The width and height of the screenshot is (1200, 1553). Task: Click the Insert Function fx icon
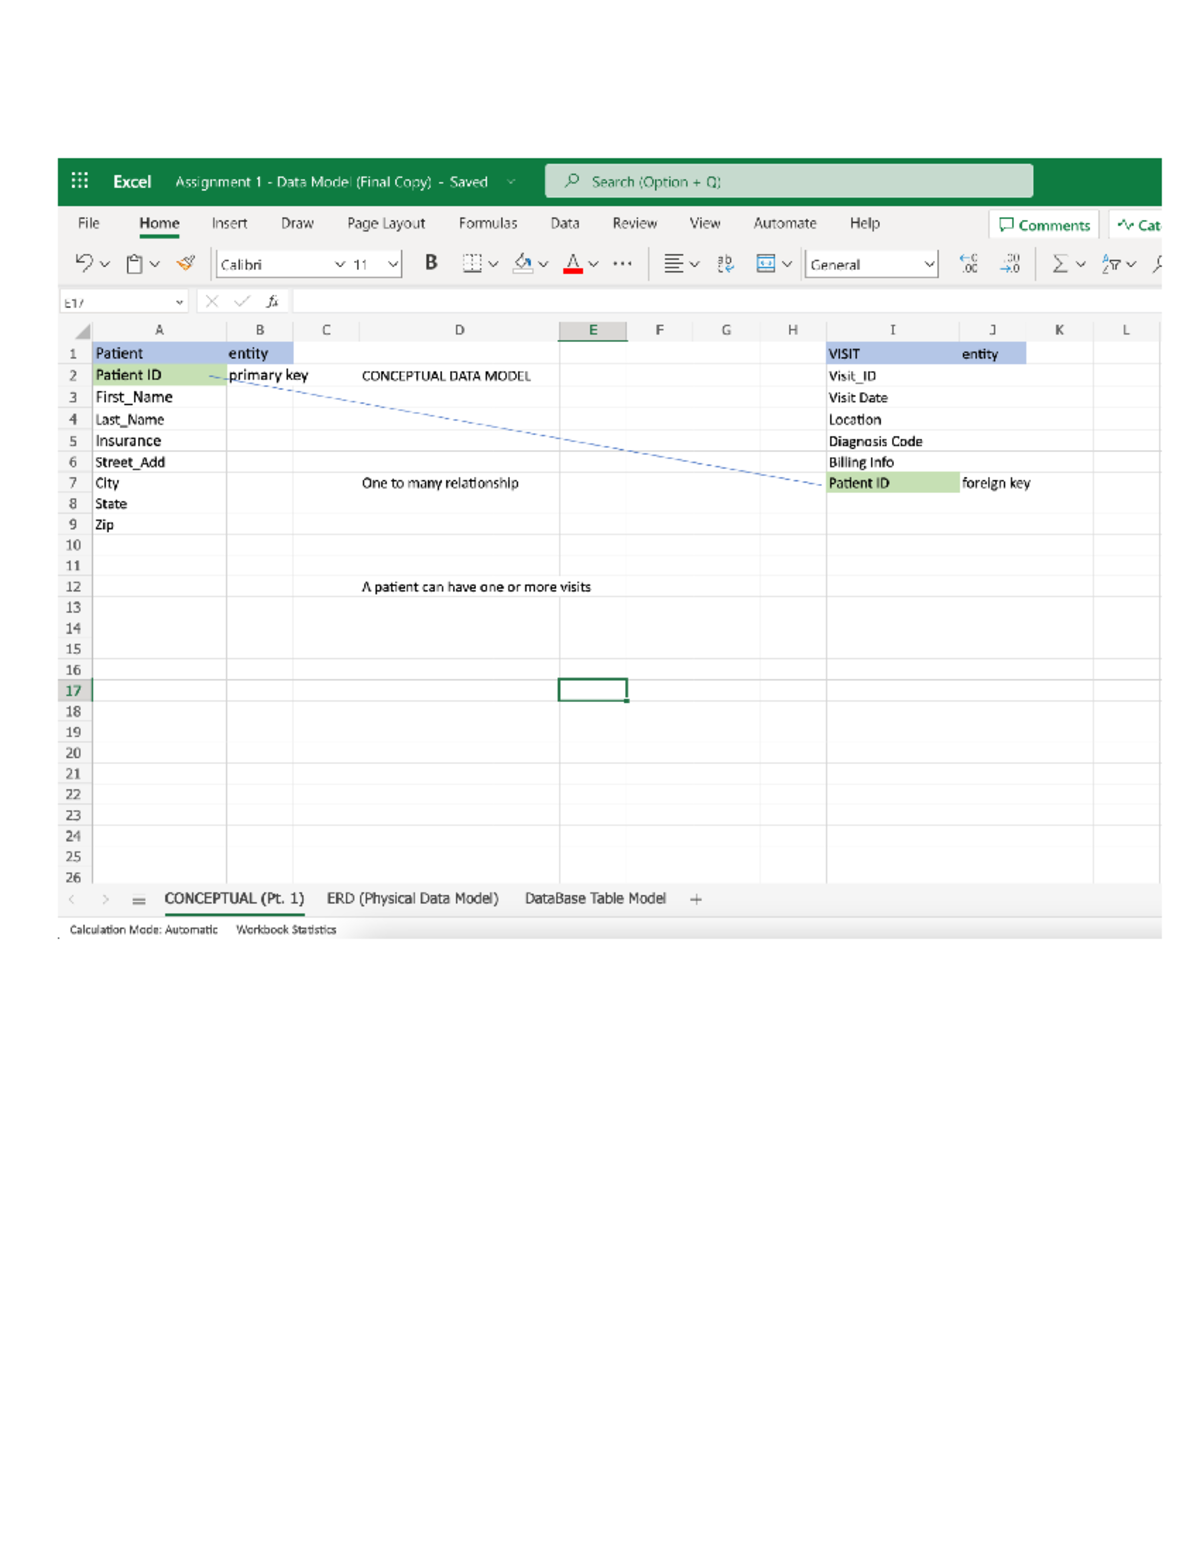click(x=272, y=302)
